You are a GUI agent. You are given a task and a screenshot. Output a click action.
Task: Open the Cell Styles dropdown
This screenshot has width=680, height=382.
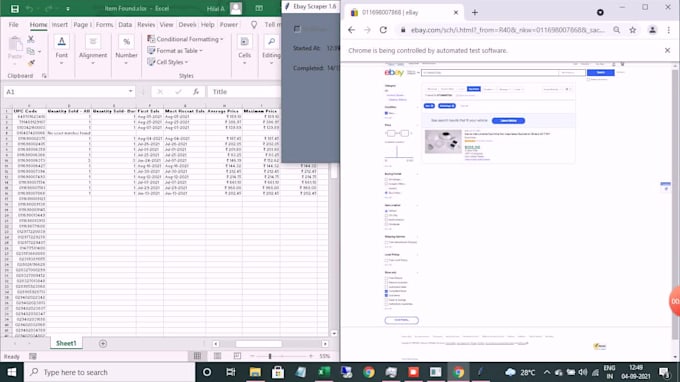click(x=167, y=62)
